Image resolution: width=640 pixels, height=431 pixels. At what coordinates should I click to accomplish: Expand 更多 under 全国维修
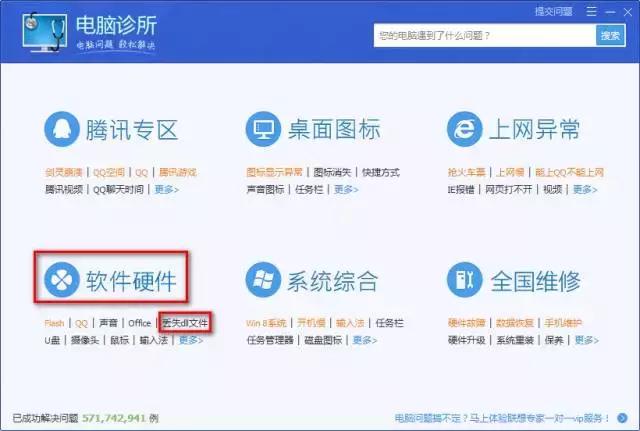pyautogui.click(x=587, y=340)
